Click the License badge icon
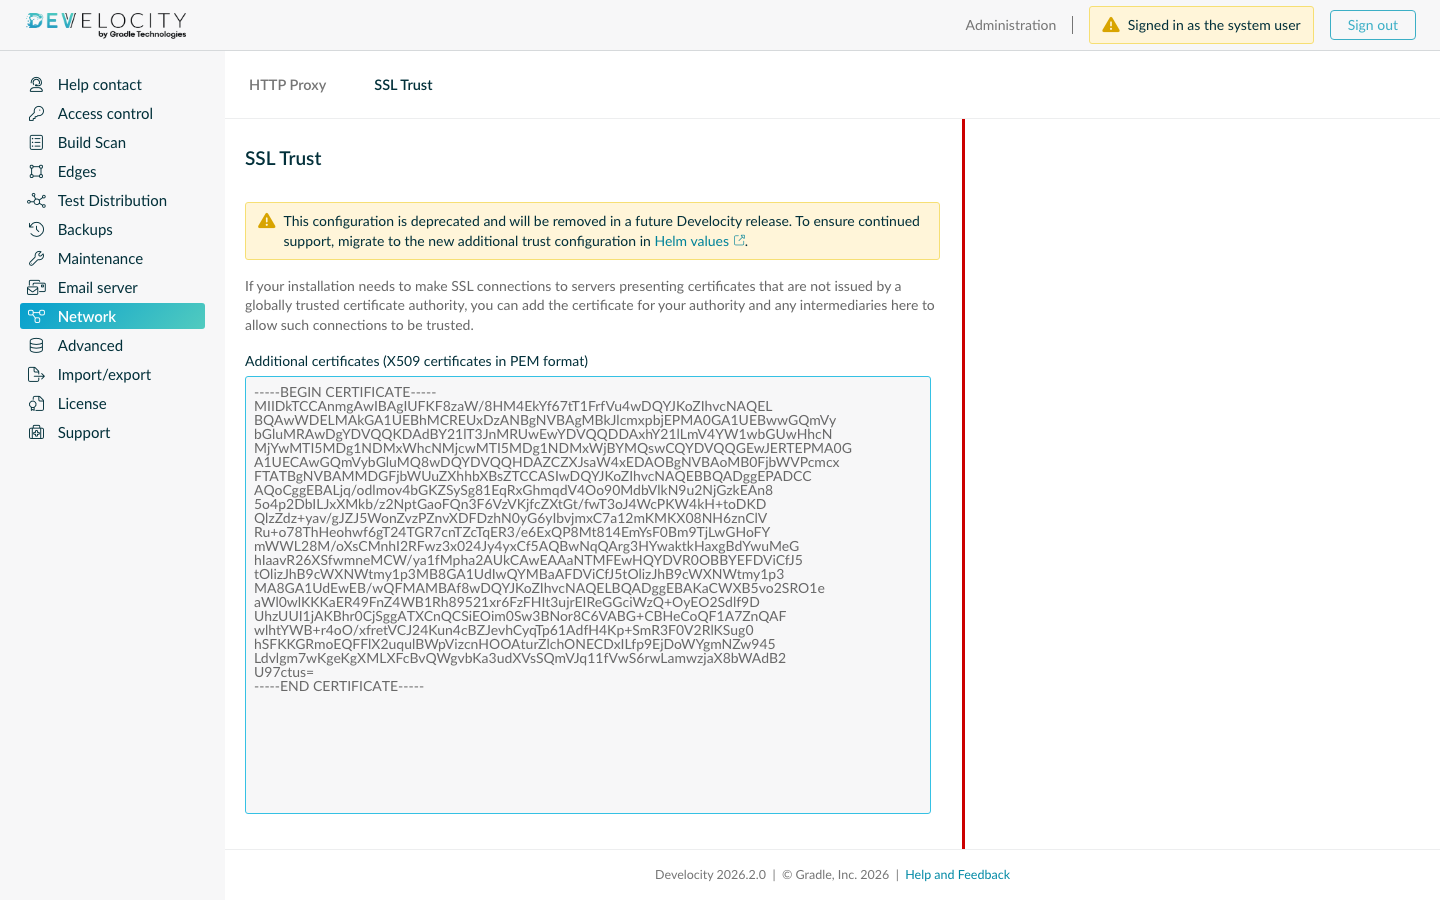The height and width of the screenshot is (900, 1440). pyautogui.click(x=37, y=404)
